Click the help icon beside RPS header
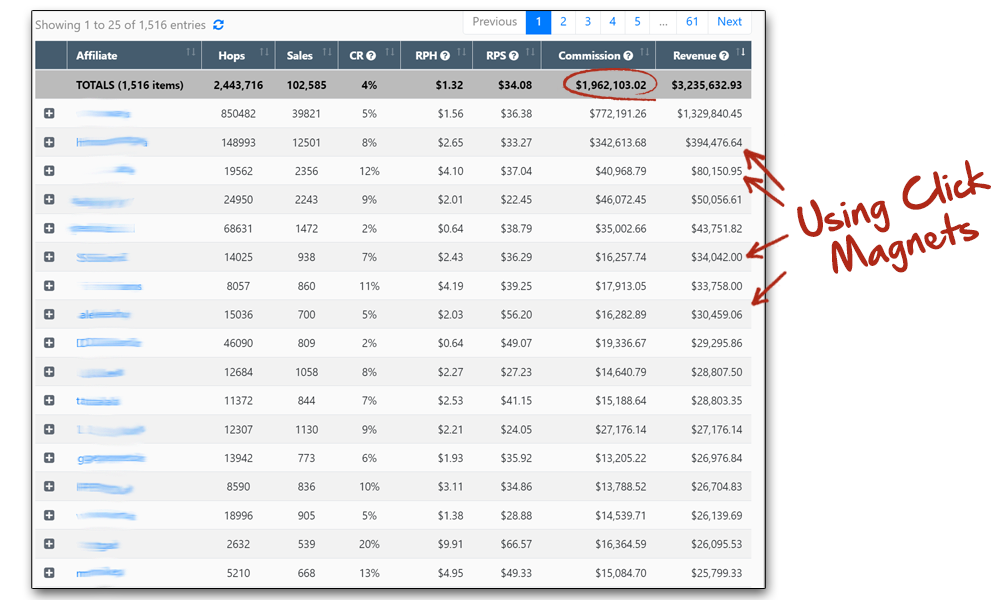The image size is (1000, 600). 514,56
